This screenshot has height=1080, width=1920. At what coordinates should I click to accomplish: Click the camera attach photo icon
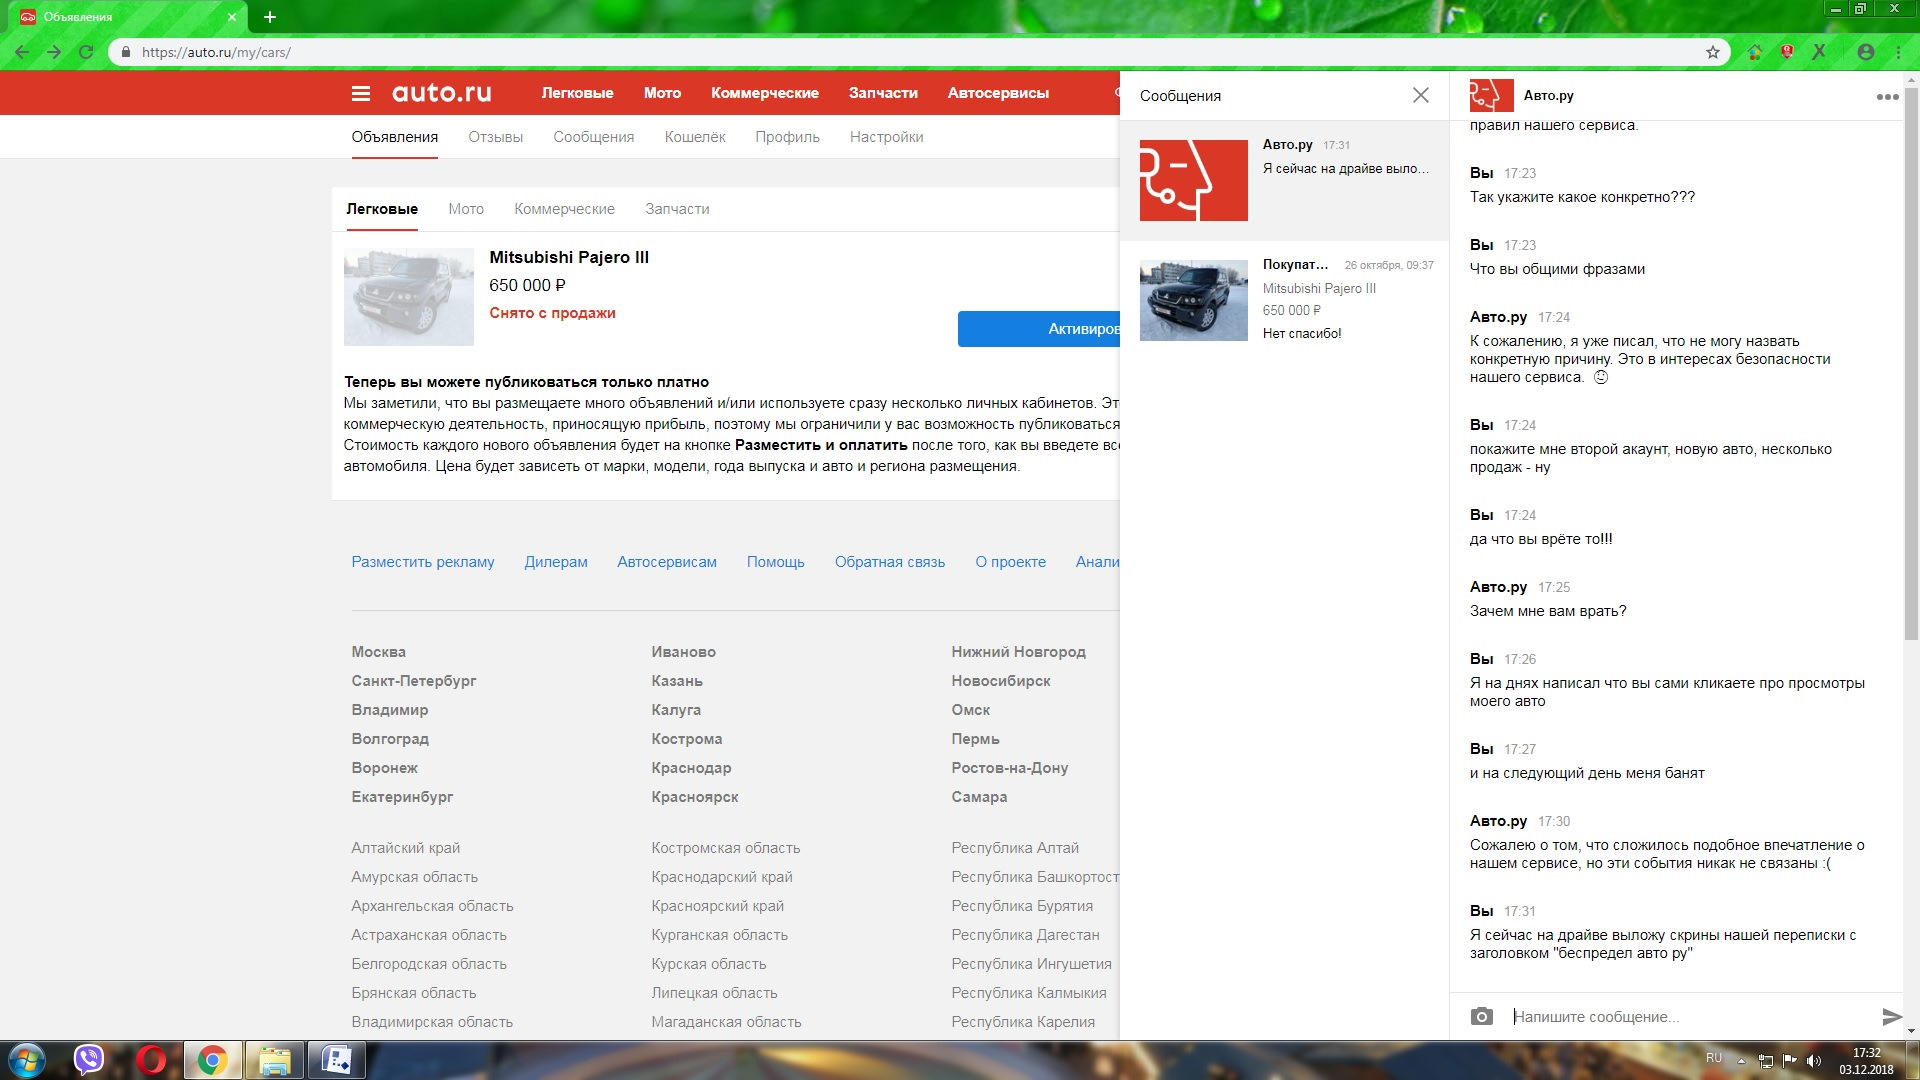(x=1481, y=1016)
